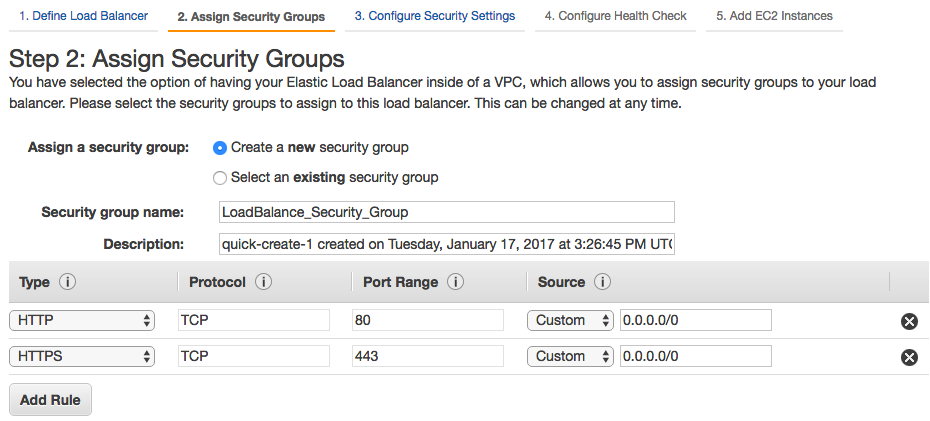Select an existing security group option
The image size is (930, 421).
tap(220, 177)
